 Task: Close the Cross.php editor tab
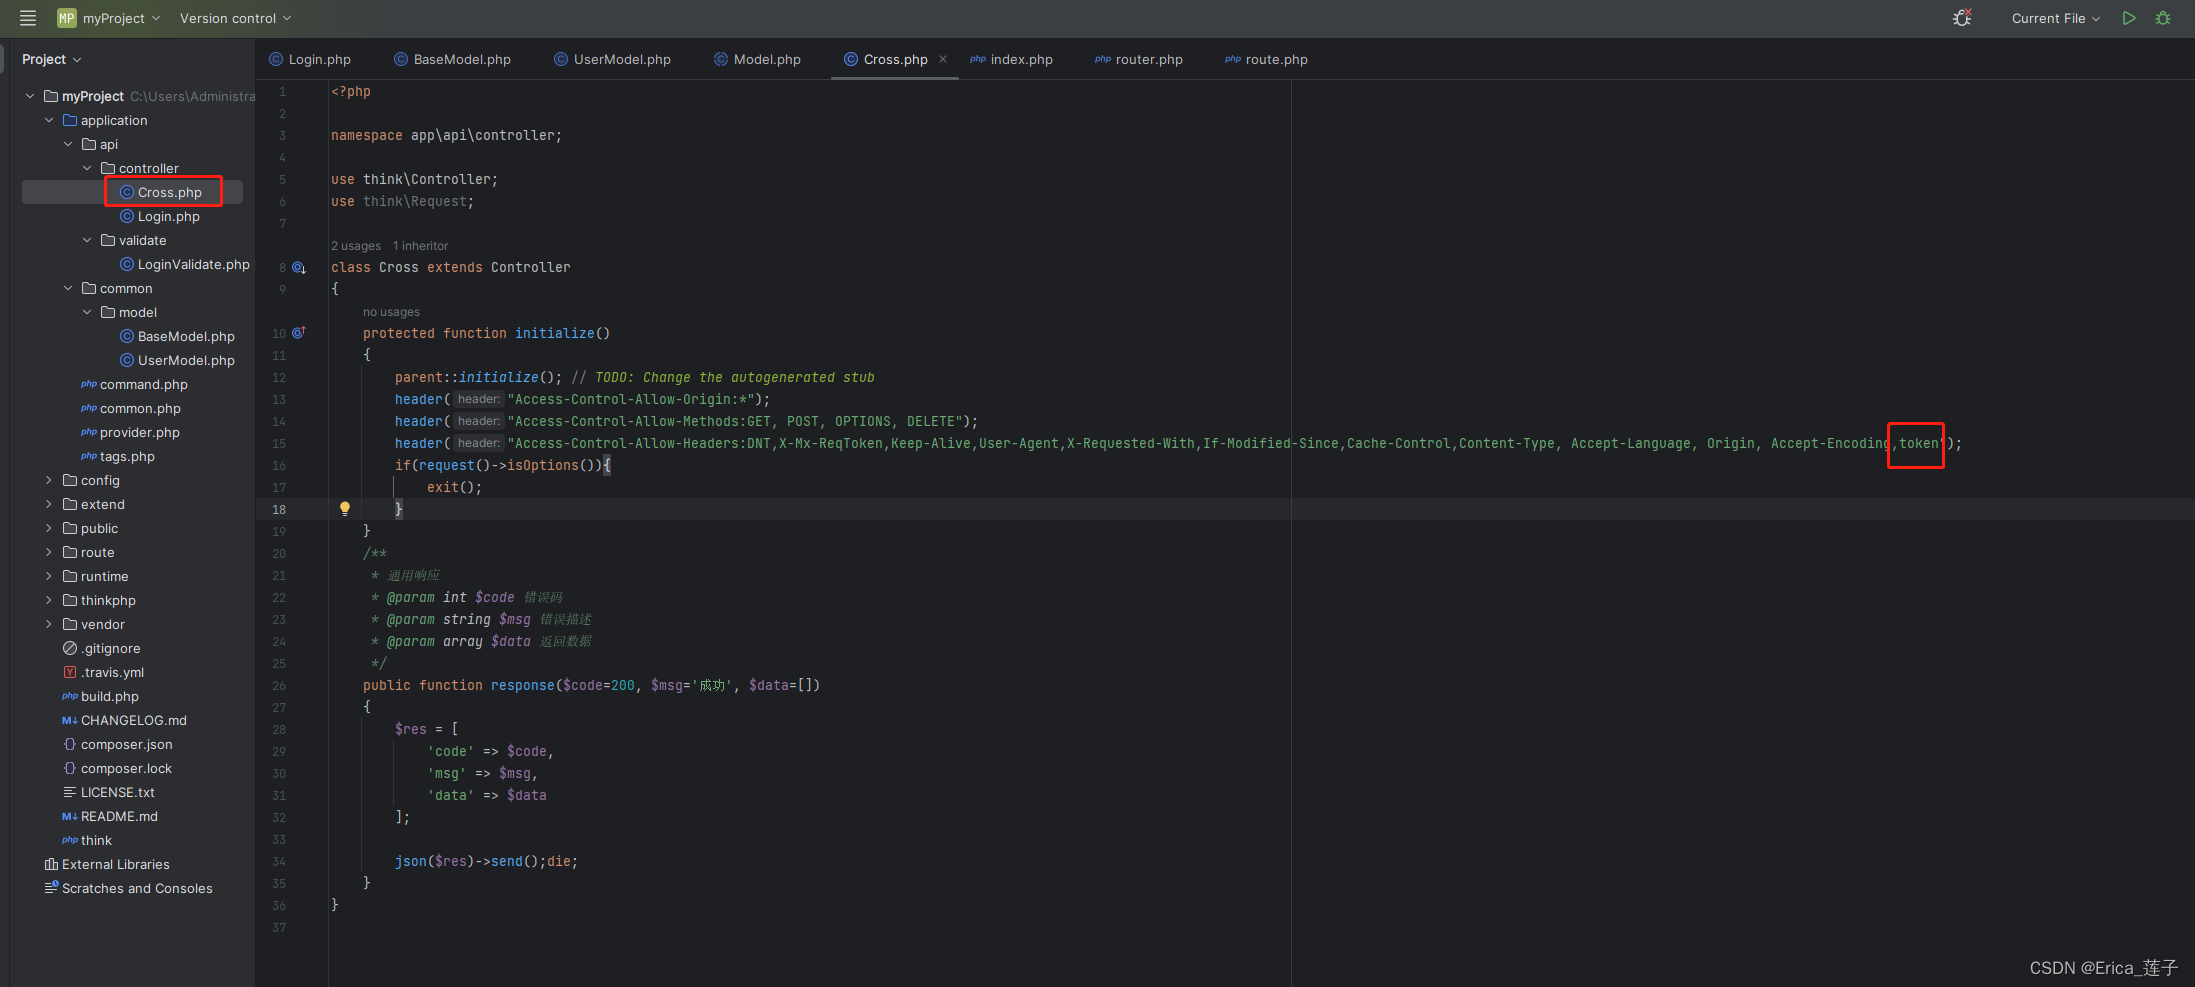tap(943, 59)
